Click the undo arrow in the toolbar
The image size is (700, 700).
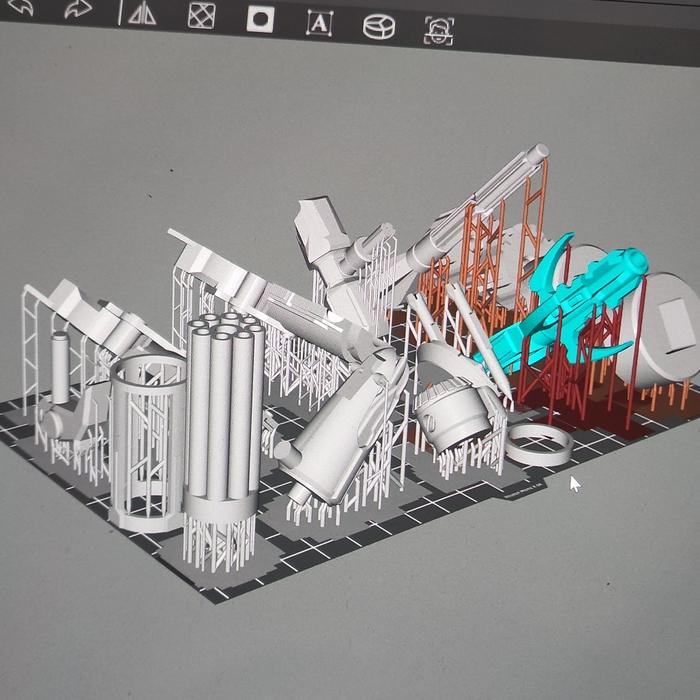coord(22,12)
